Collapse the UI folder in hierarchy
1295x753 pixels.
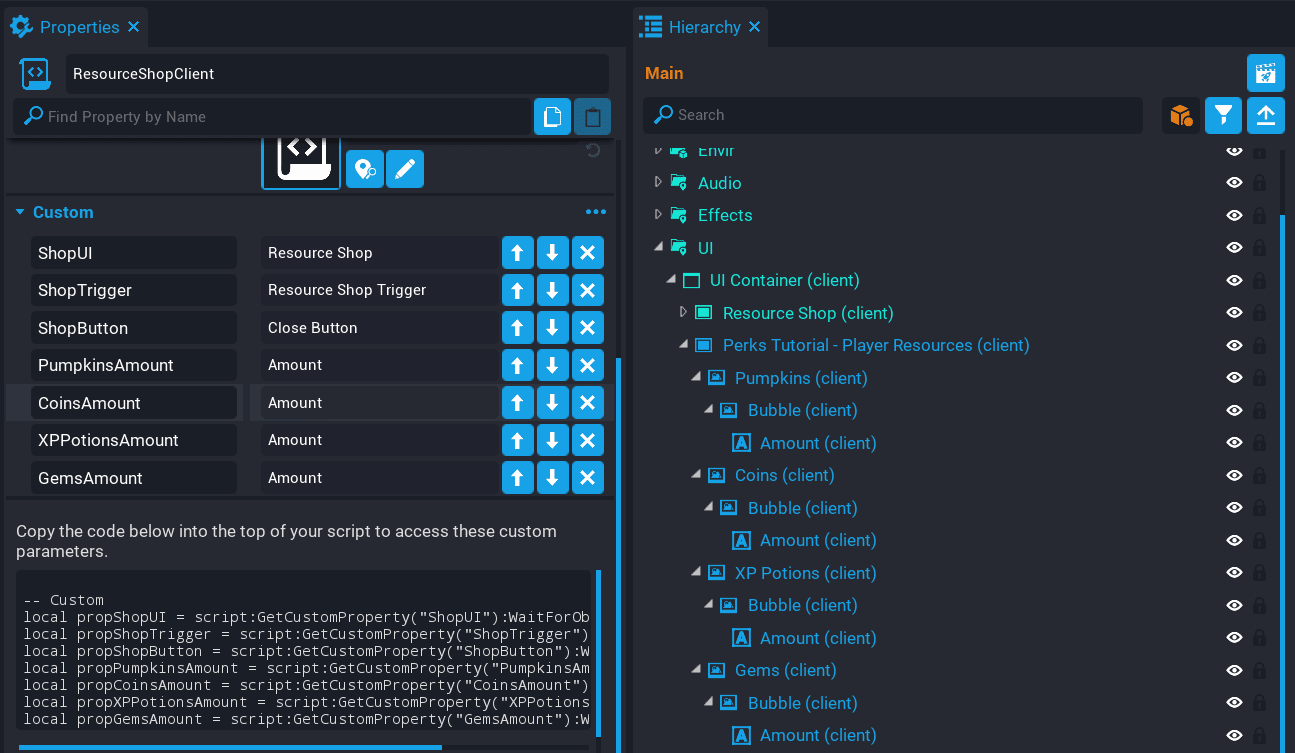[x=658, y=247]
